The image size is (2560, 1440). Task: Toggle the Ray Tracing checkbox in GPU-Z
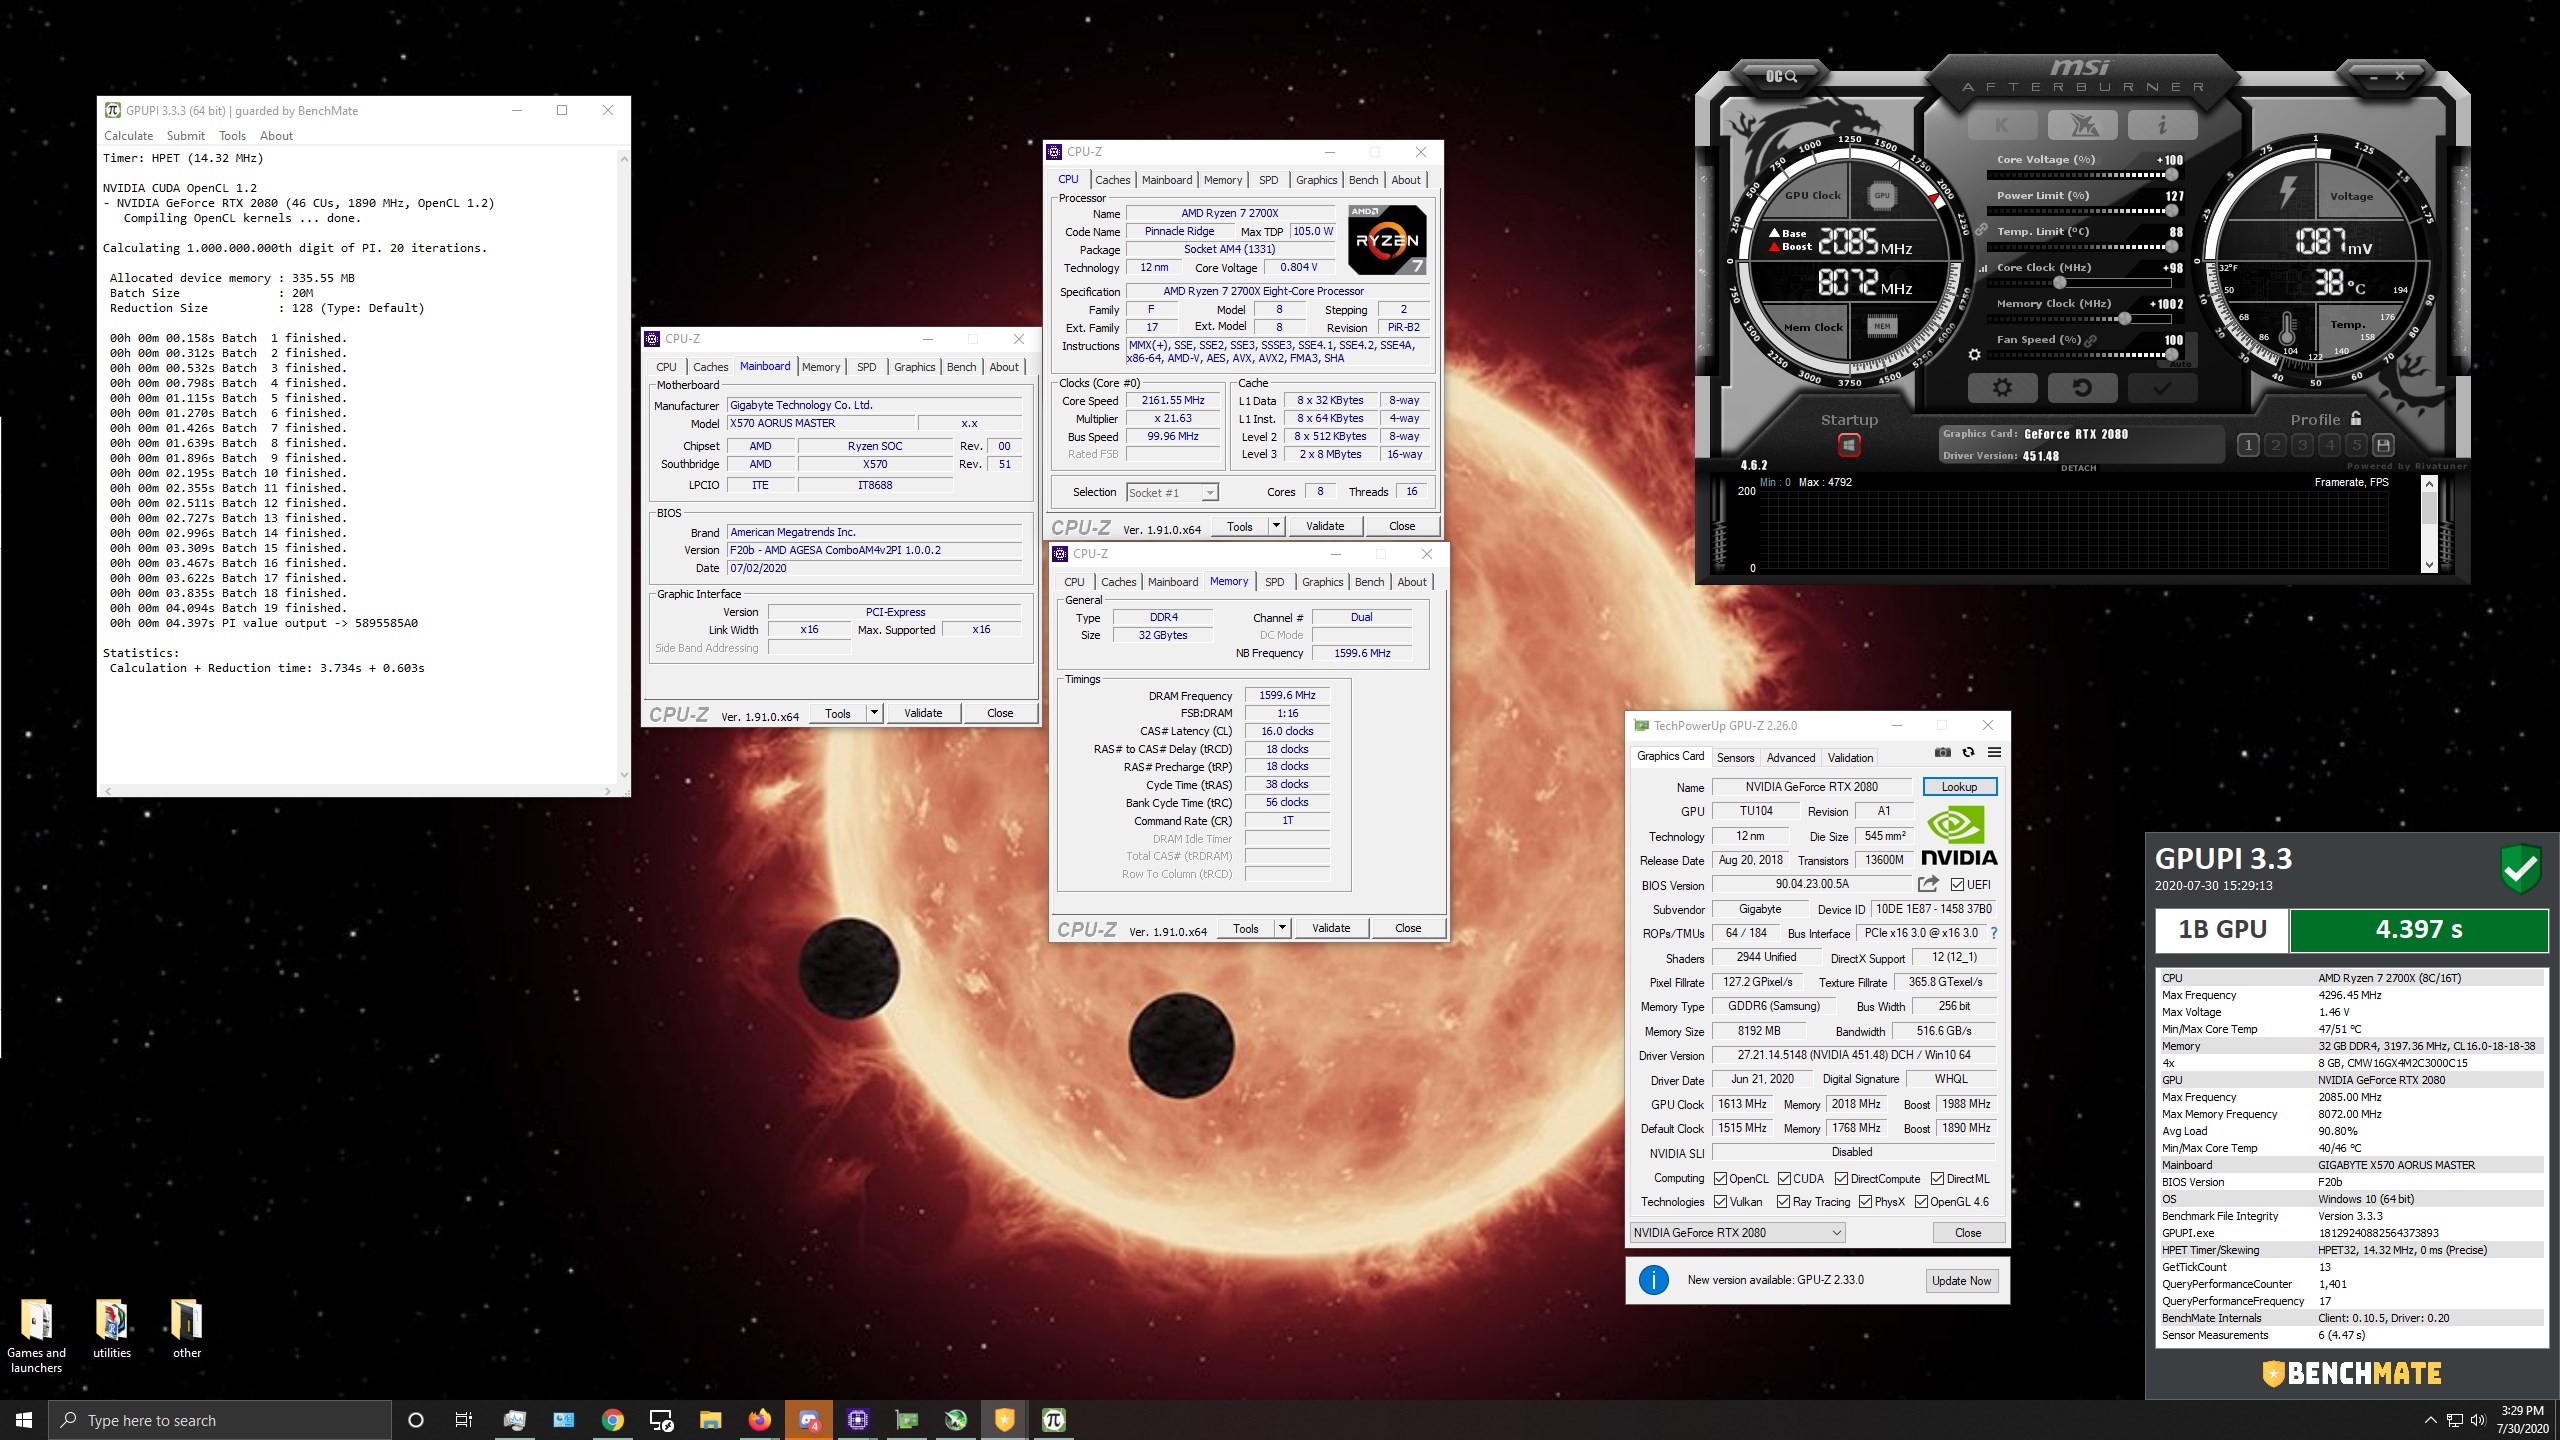[x=1783, y=1202]
